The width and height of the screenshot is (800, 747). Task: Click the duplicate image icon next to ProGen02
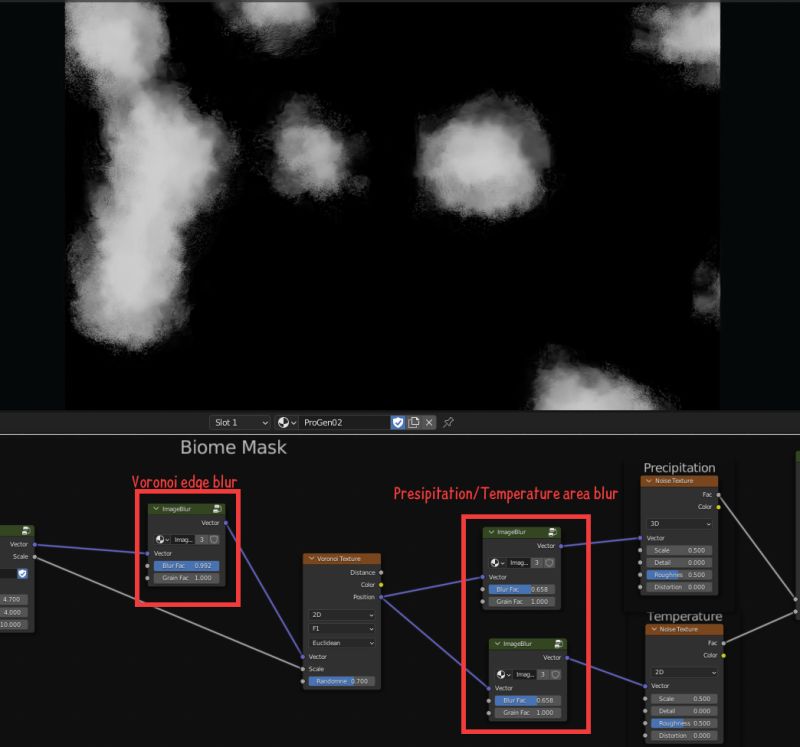point(413,422)
